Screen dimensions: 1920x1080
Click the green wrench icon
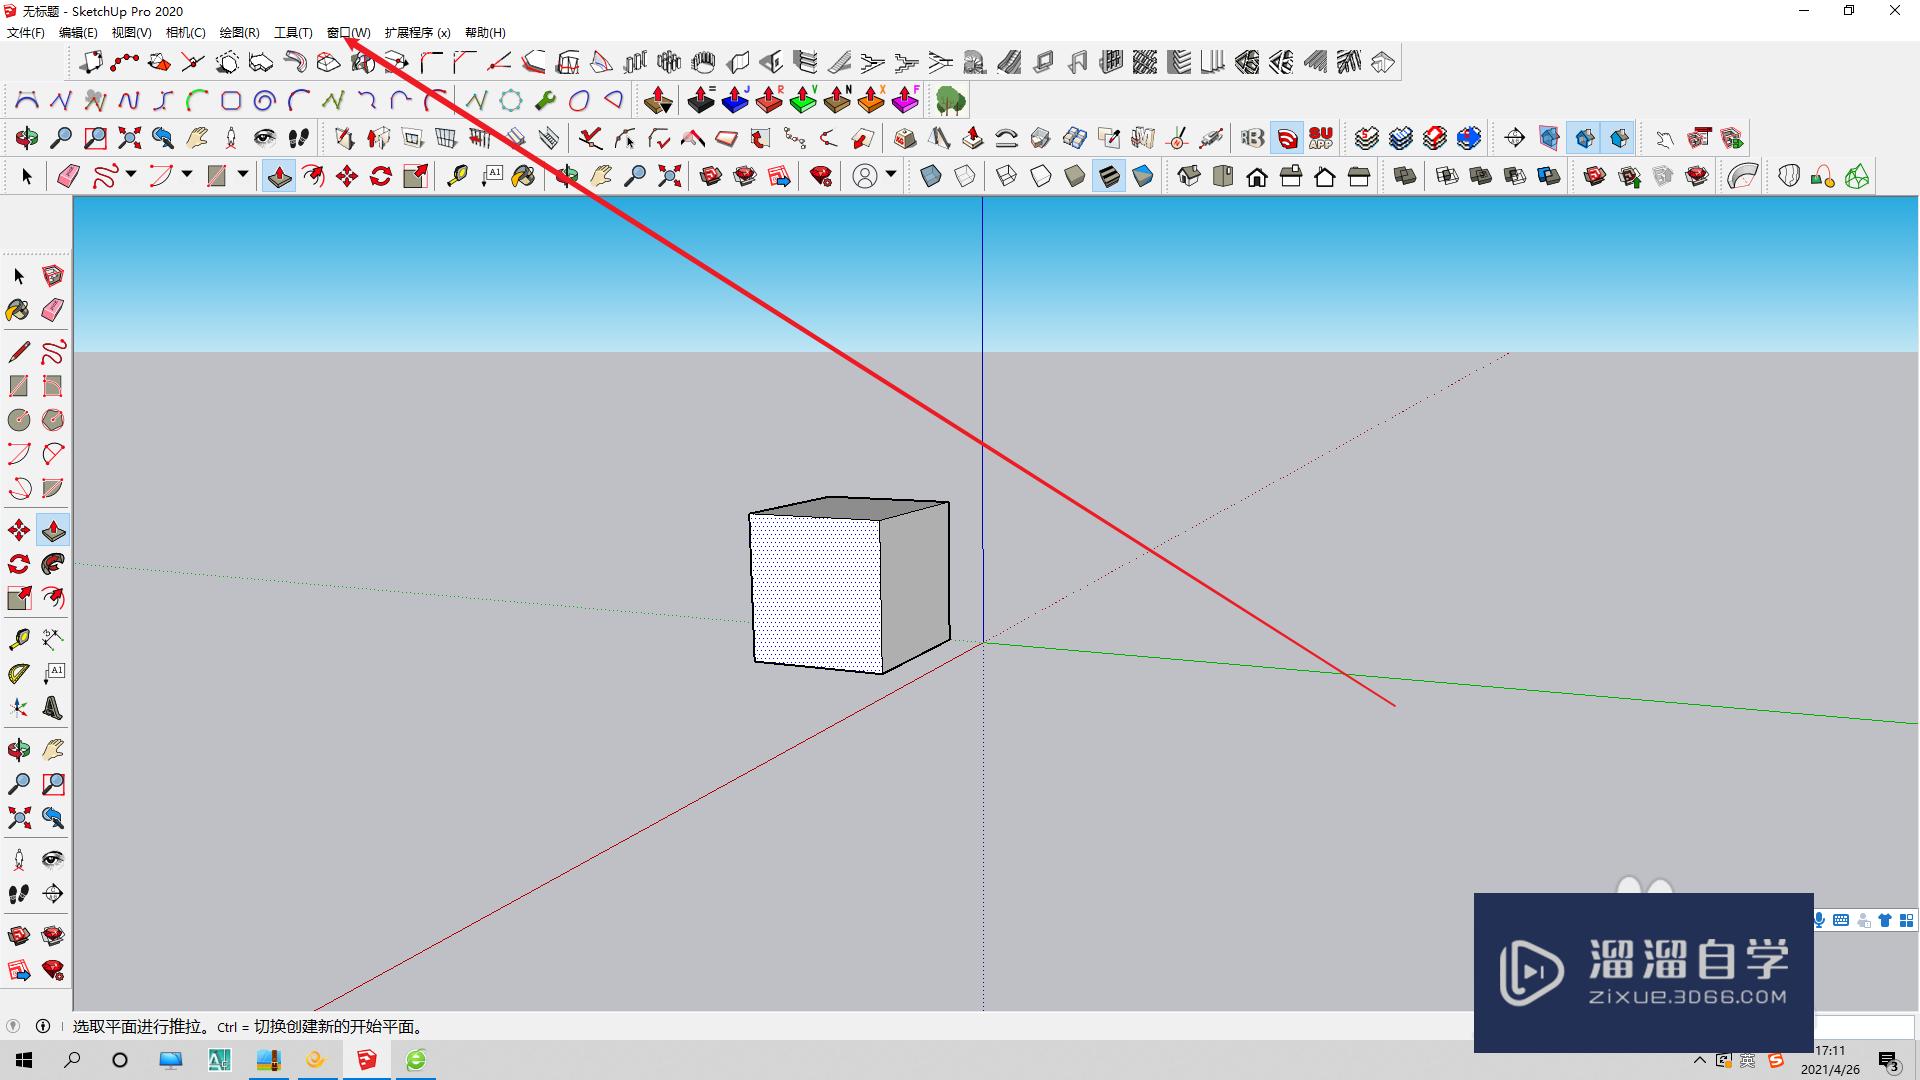tap(545, 100)
